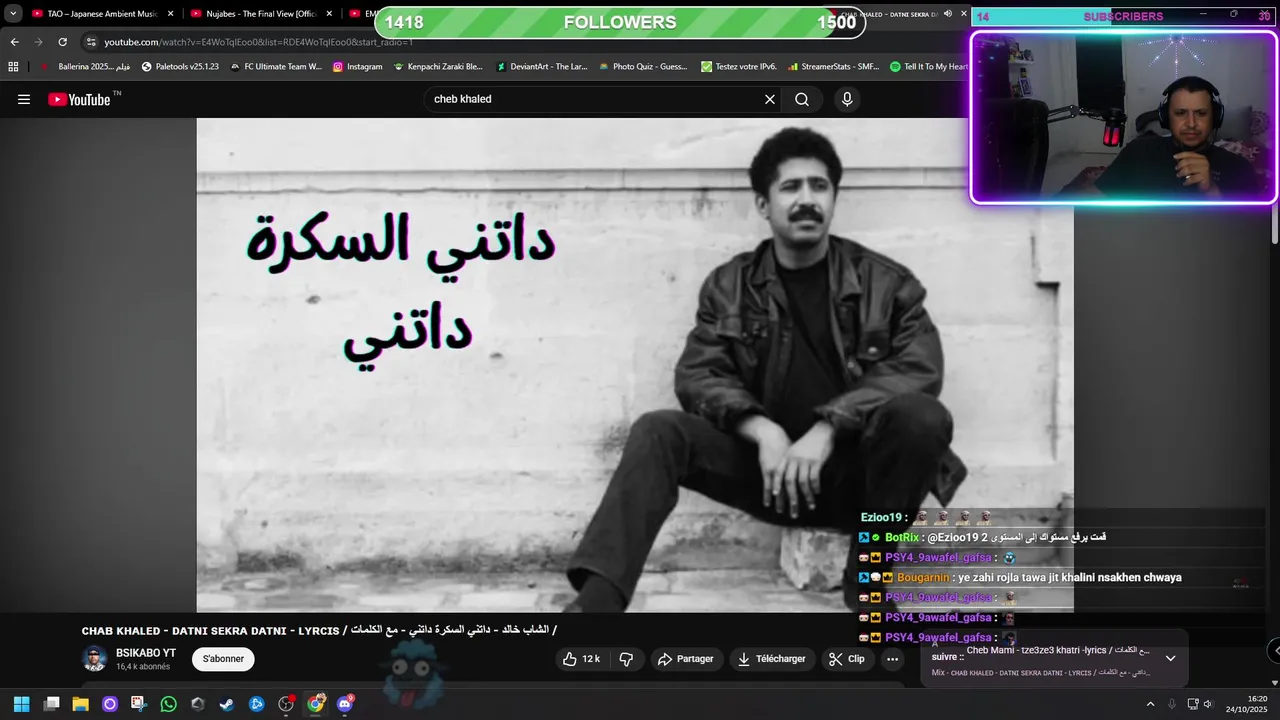Image resolution: width=1280 pixels, height=720 pixels.
Task: Open the DeviantArt bookmark
Action: pos(542,67)
